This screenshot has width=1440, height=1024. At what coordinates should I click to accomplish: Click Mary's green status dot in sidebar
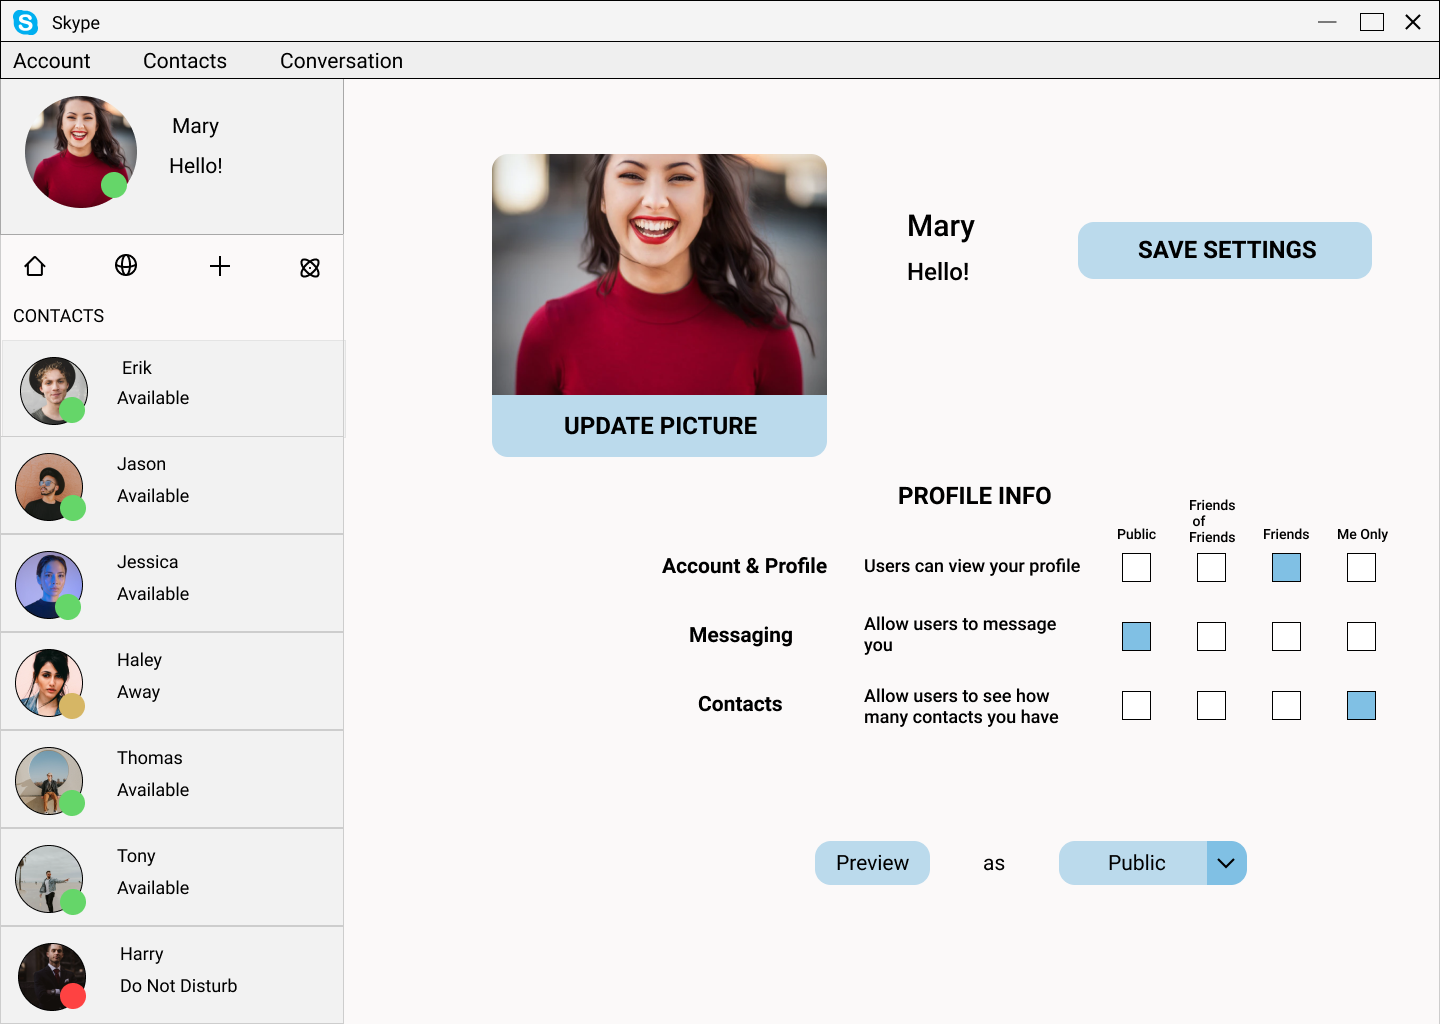[x=114, y=185]
